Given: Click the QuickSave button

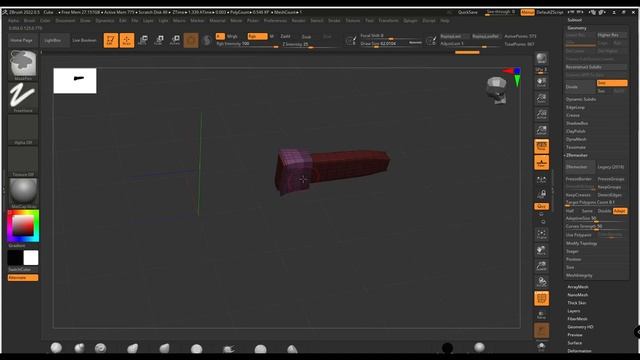Looking at the screenshot, I should [468, 12].
